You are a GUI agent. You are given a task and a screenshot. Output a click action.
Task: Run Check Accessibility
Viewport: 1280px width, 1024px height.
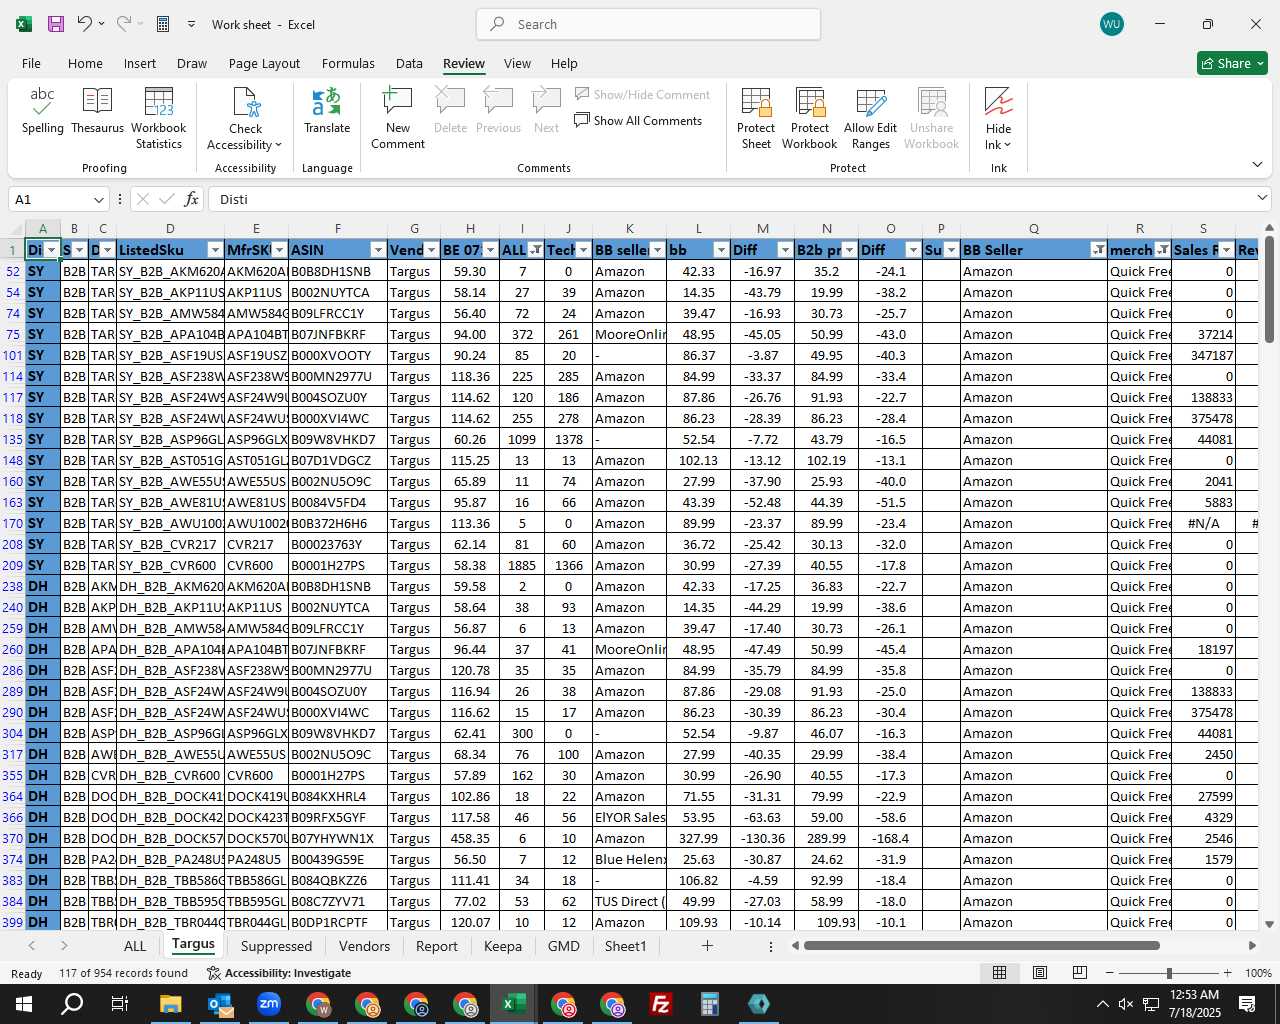(245, 119)
